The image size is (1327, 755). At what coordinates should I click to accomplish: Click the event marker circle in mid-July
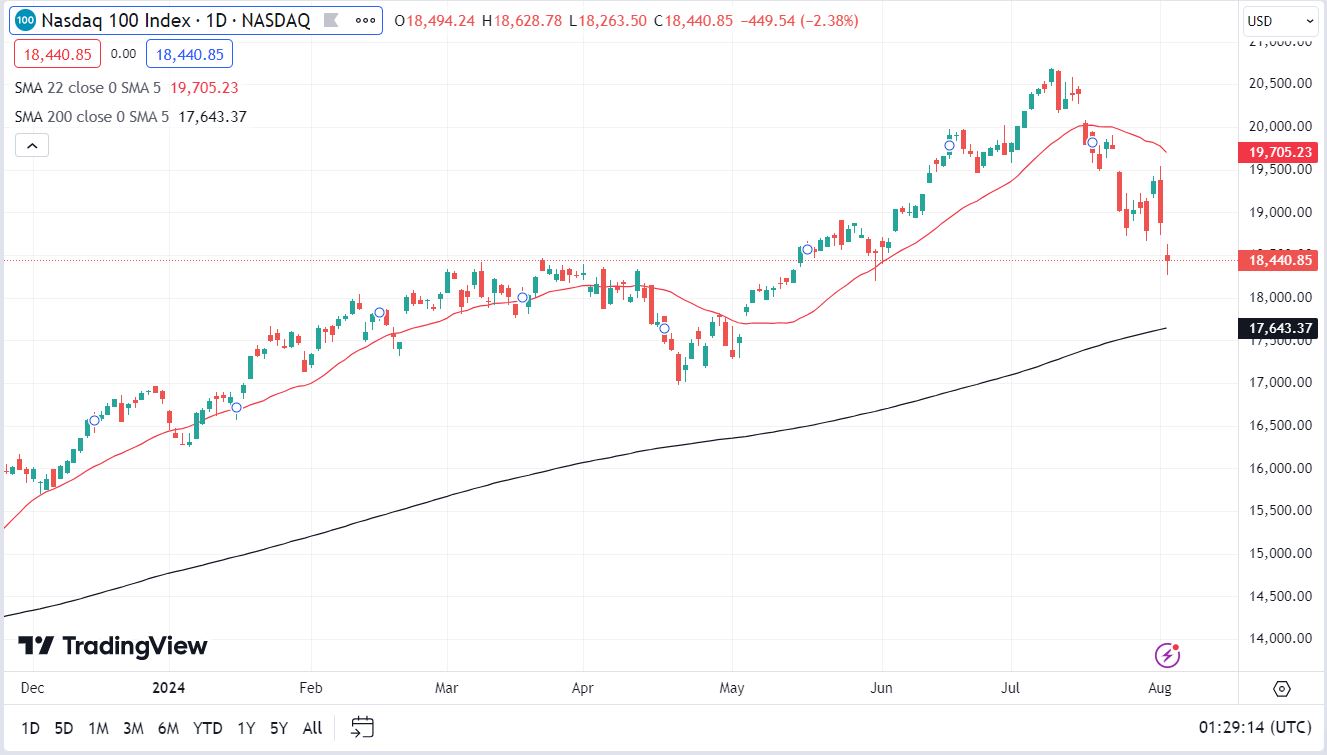click(1093, 143)
